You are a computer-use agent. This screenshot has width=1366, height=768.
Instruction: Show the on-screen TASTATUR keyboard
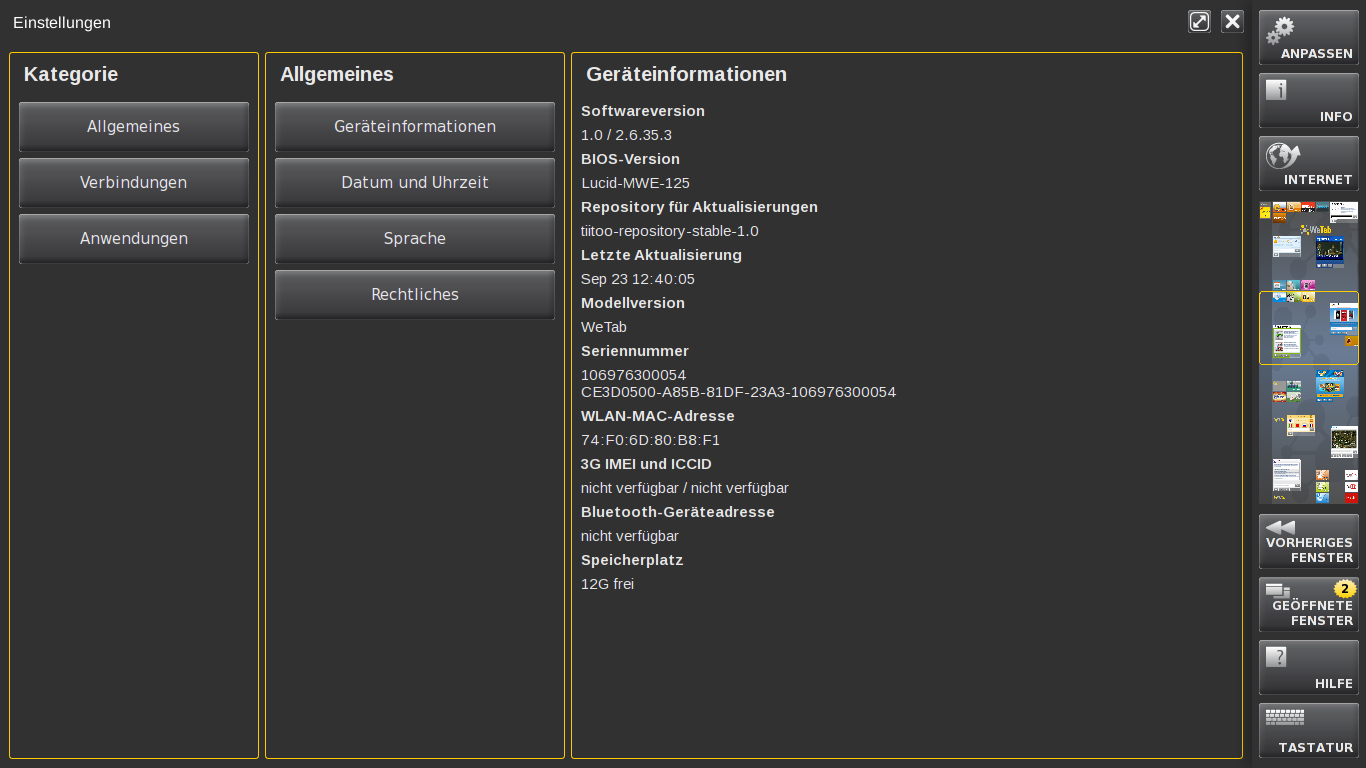pyautogui.click(x=1308, y=730)
